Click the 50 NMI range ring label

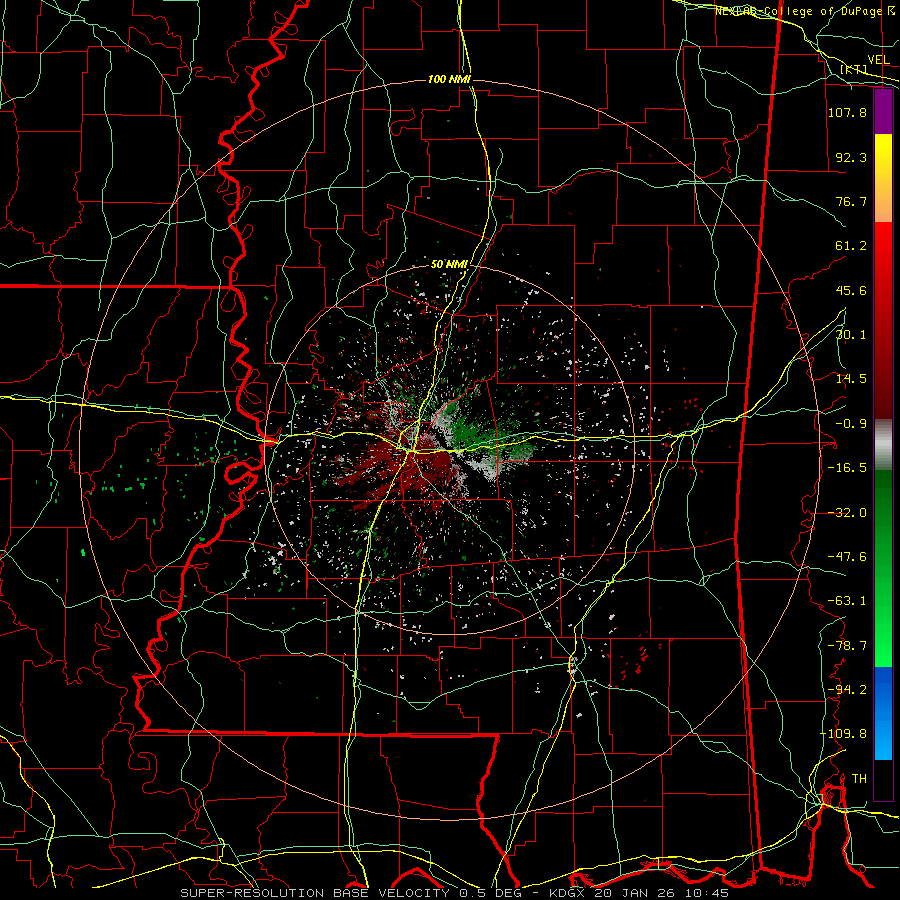(x=449, y=264)
